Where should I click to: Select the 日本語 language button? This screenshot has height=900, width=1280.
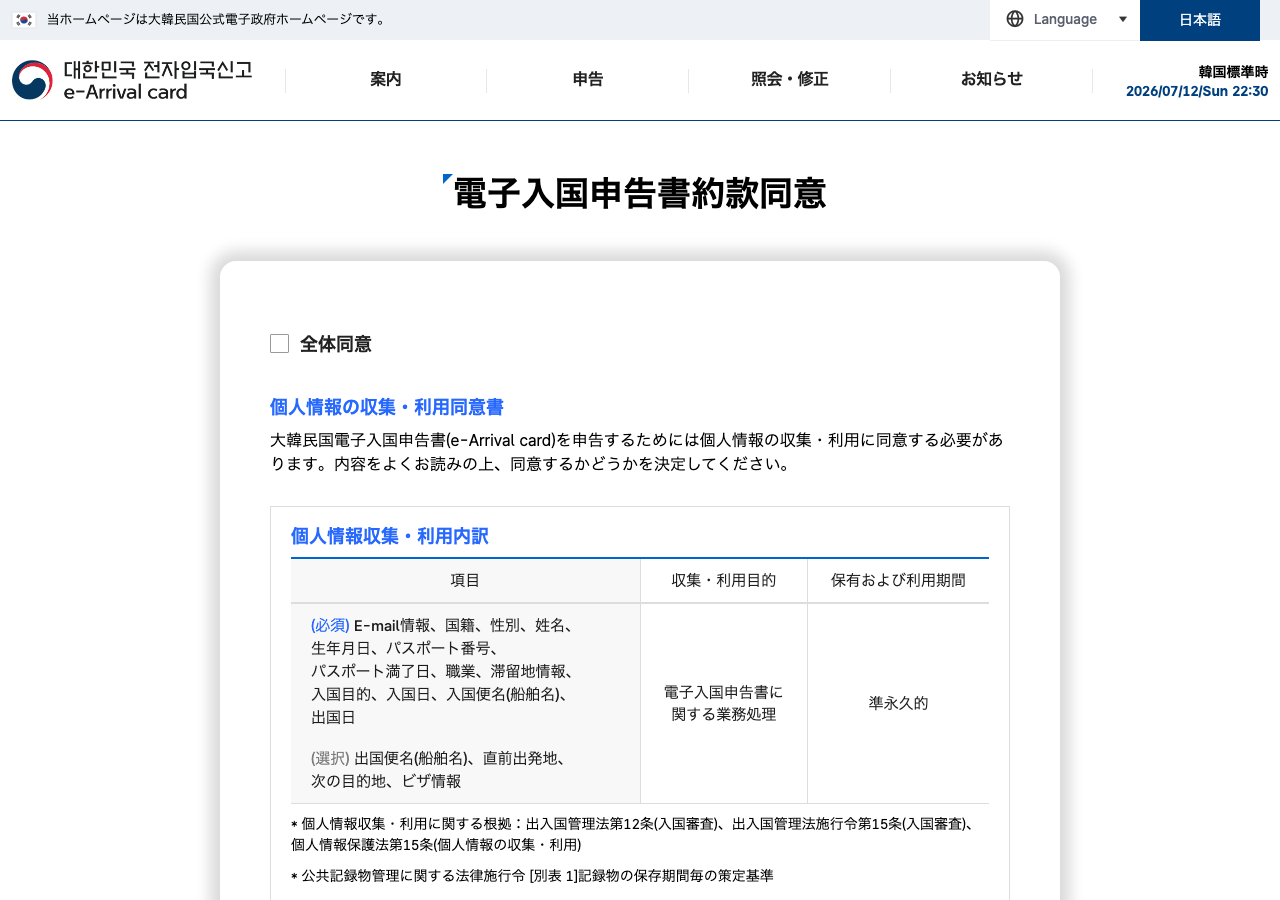(1200, 20)
